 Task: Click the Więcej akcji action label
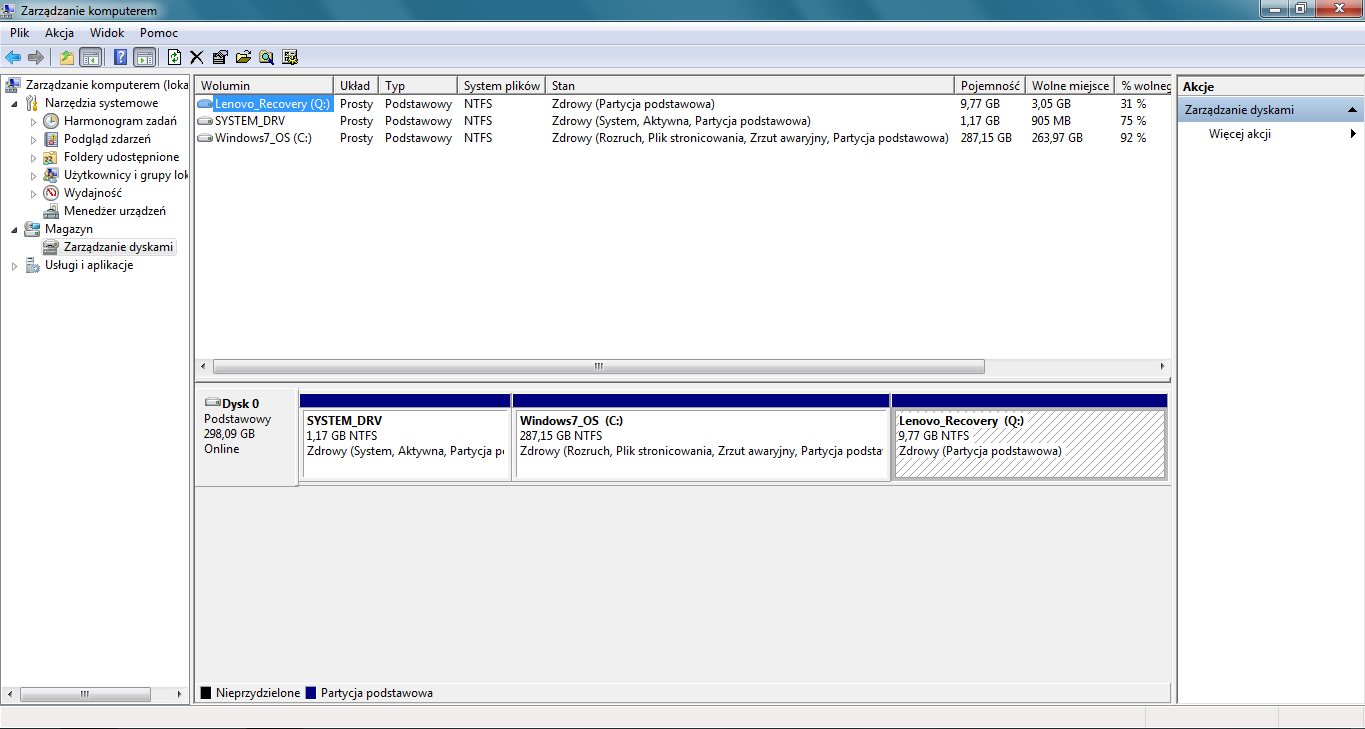tap(1239, 134)
